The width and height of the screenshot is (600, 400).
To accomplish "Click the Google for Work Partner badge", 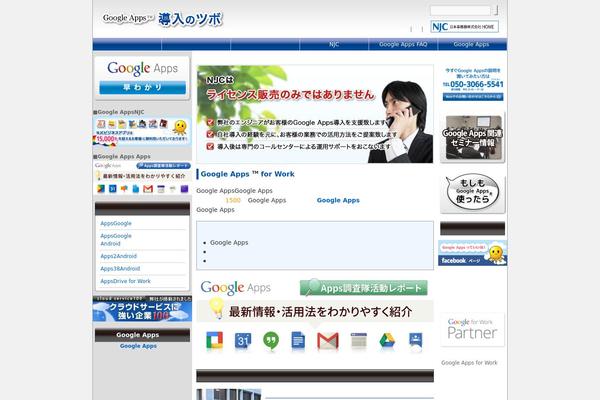I will point(472,330).
